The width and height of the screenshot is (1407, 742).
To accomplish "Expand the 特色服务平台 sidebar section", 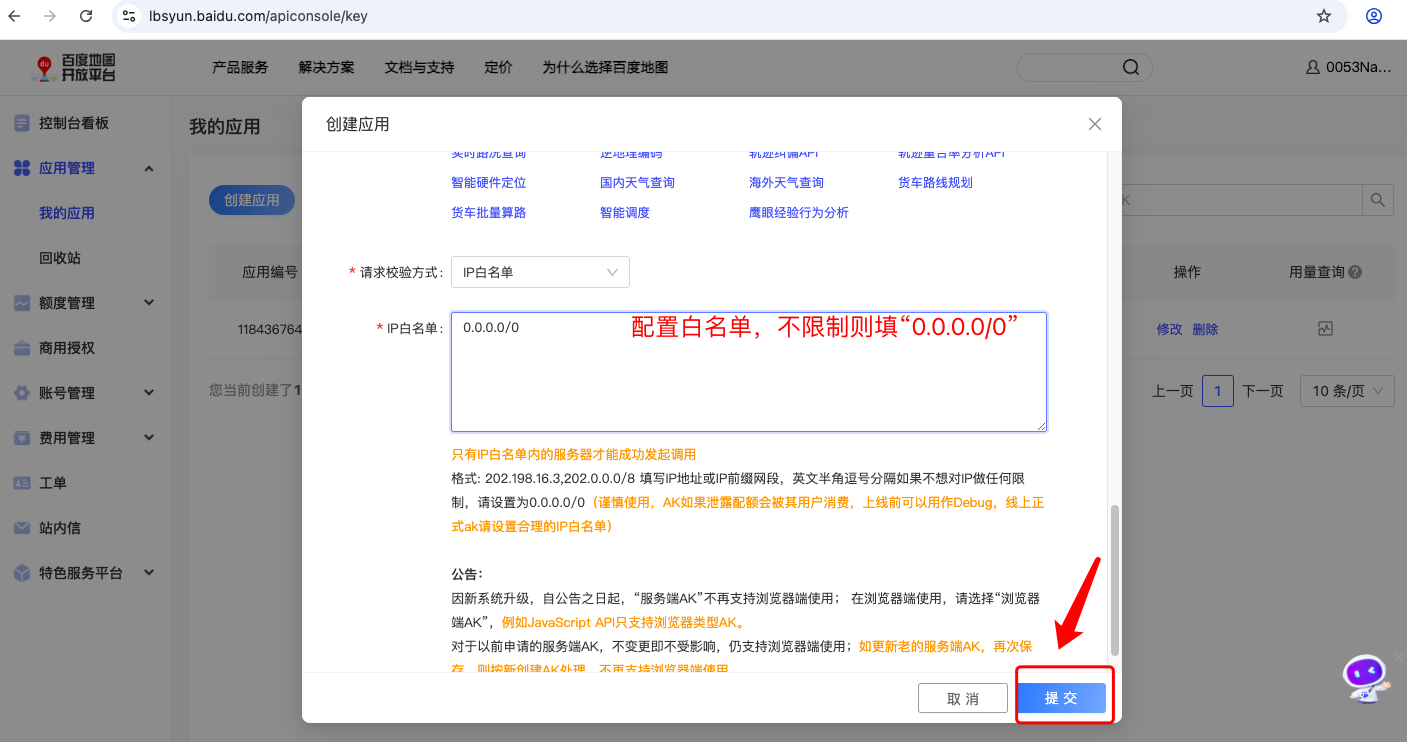I will [149, 573].
